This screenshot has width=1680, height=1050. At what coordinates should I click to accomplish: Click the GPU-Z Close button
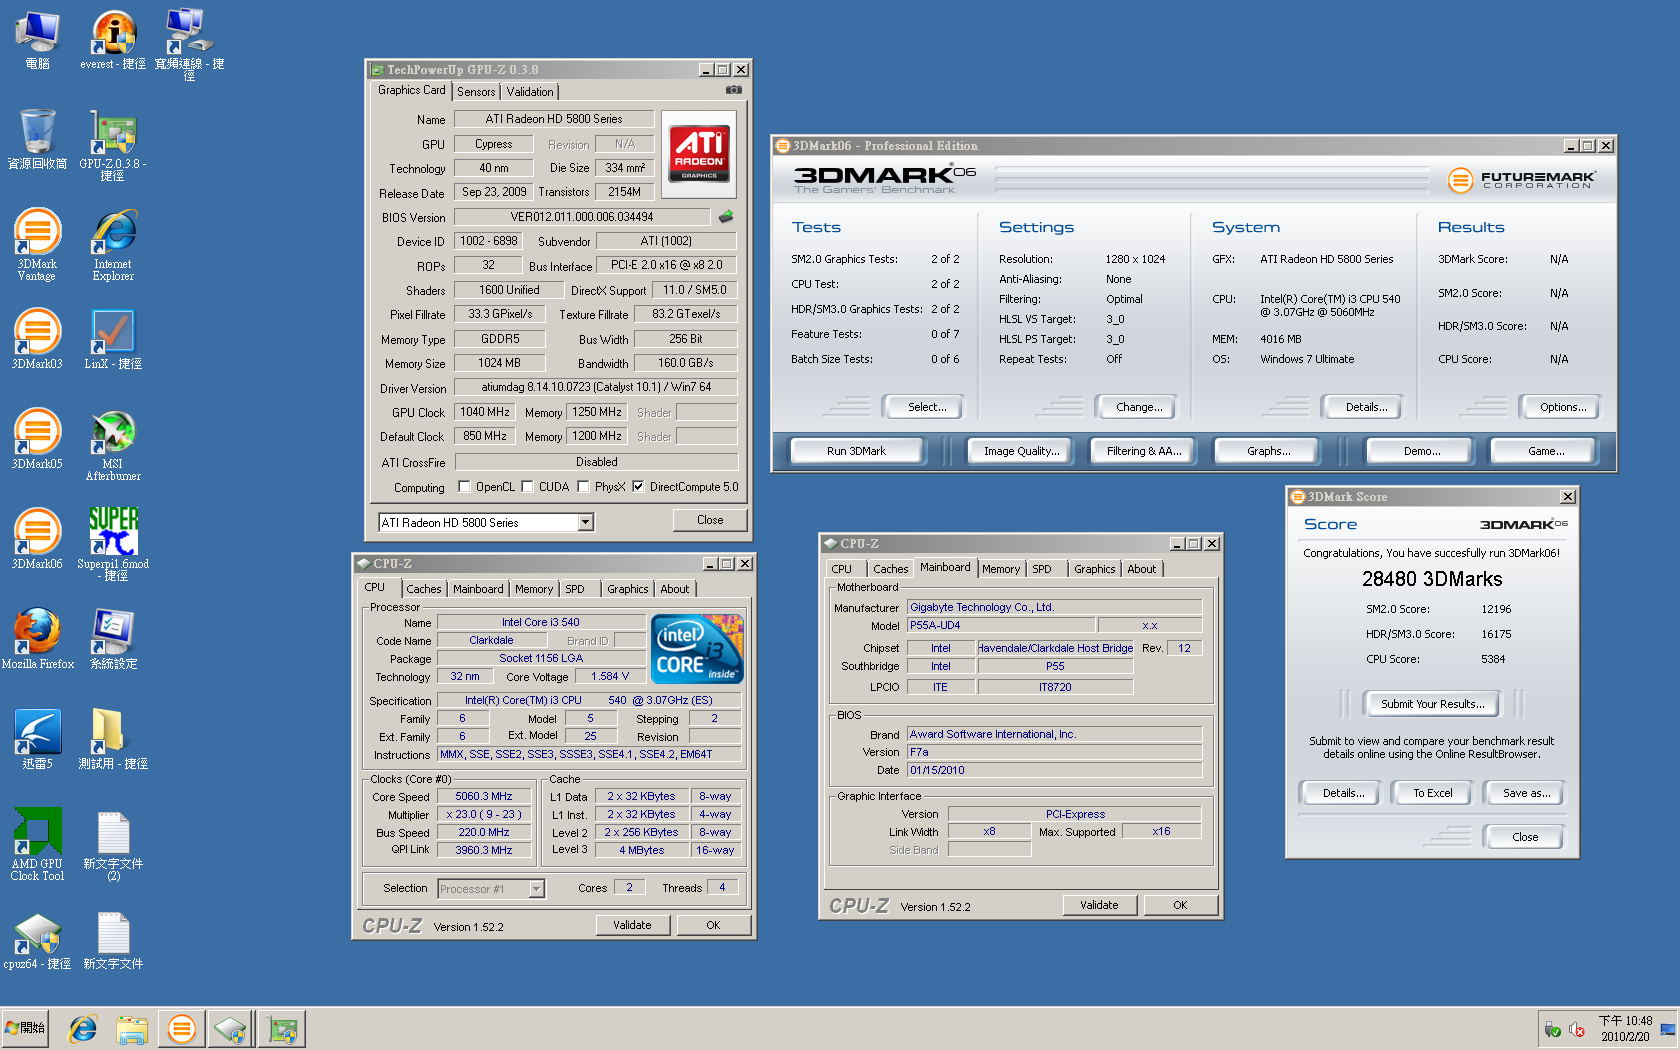[x=710, y=520]
